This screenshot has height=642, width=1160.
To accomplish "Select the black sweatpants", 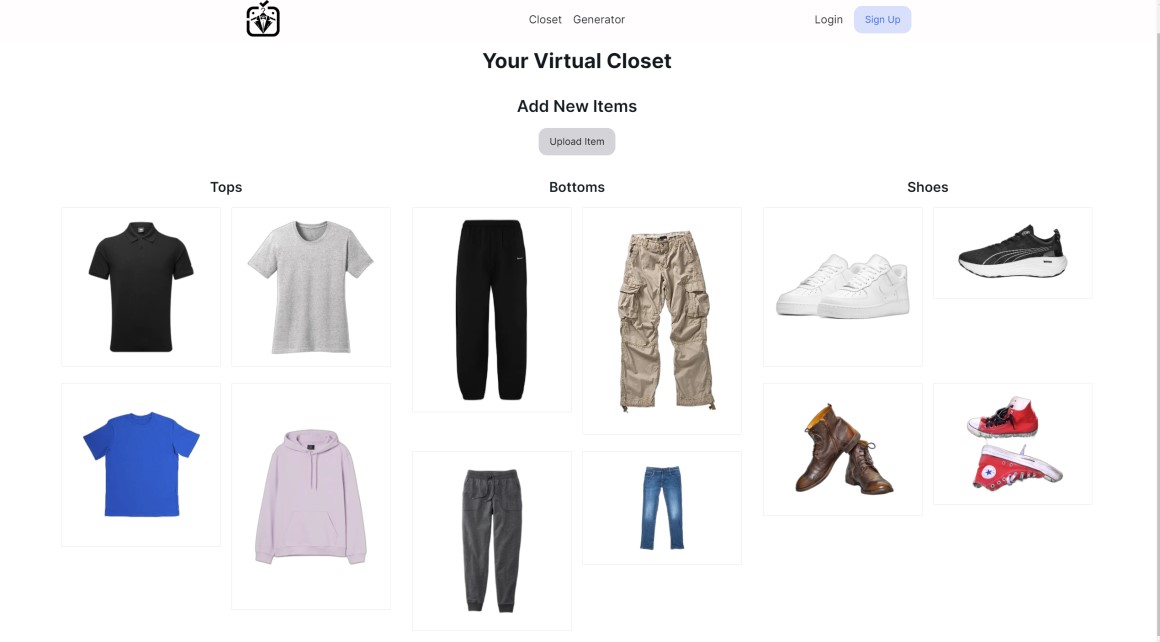I will point(492,310).
